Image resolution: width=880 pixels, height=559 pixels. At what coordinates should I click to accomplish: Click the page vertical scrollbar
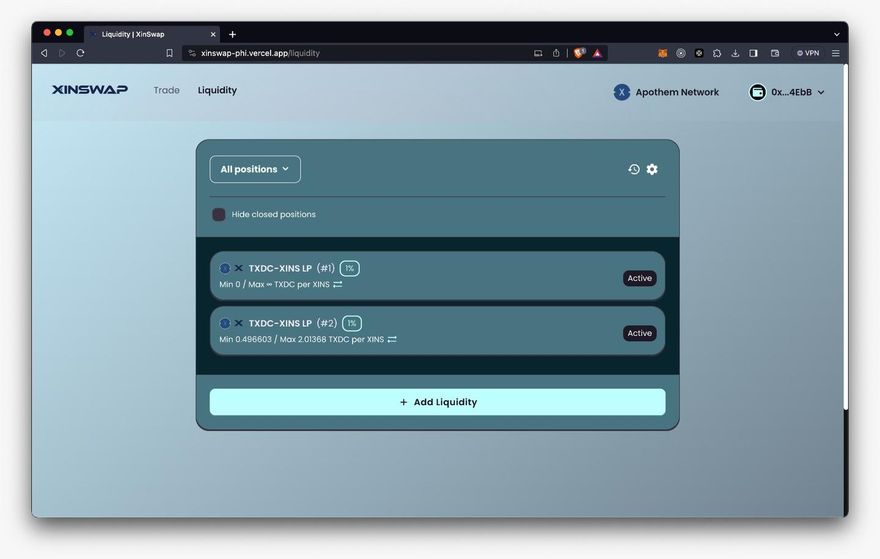[845, 236]
